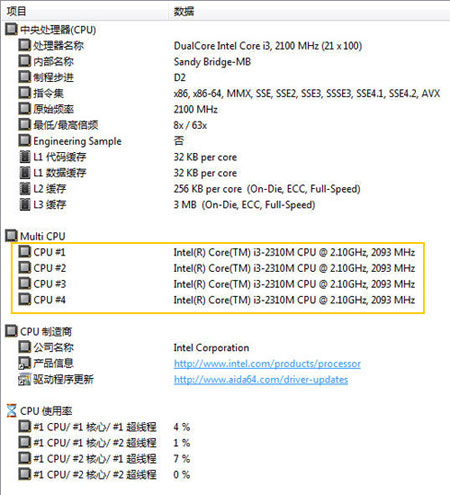
Task: Select the 最低/最高倍频 row
Action: point(225,125)
